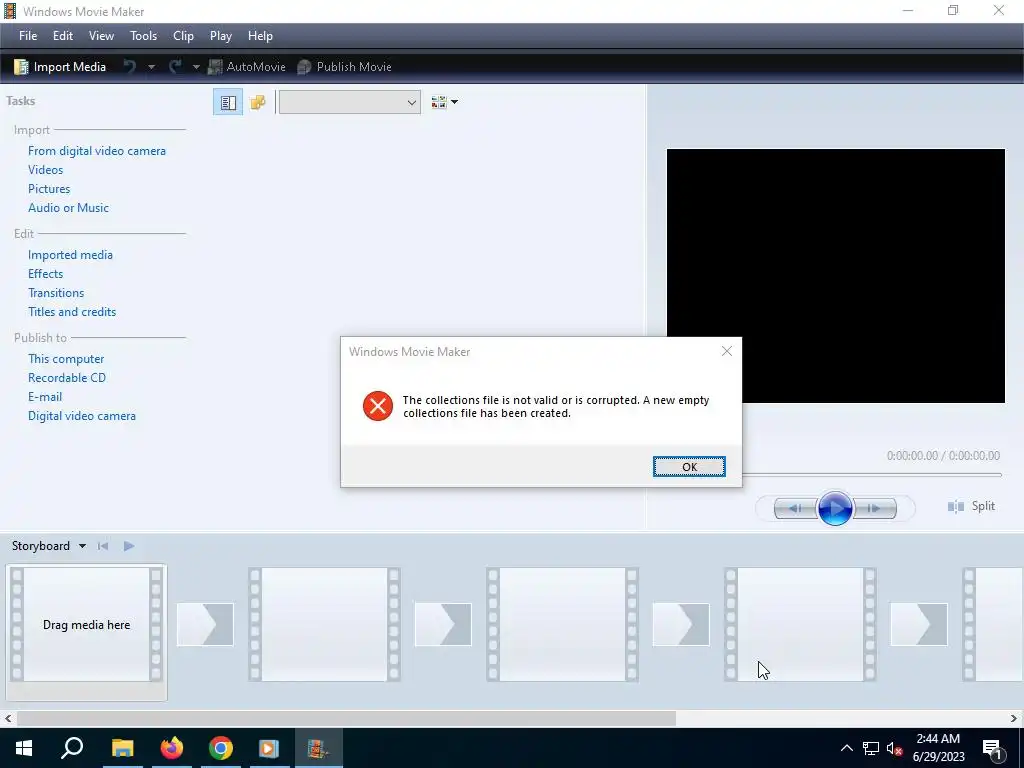The width and height of the screenshot is (1024, 768).
Task: Click the media player taskbar icon
Action: (x=269, y=748)
